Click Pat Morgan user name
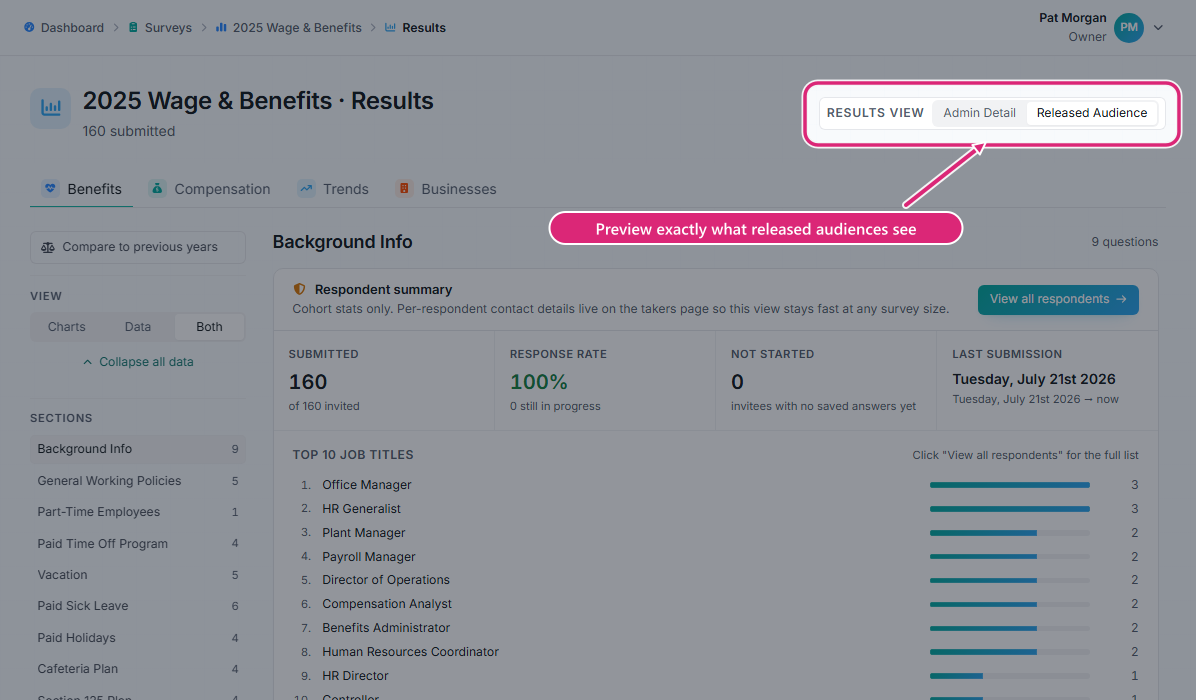The image size is (1196, 700). 1072,18
